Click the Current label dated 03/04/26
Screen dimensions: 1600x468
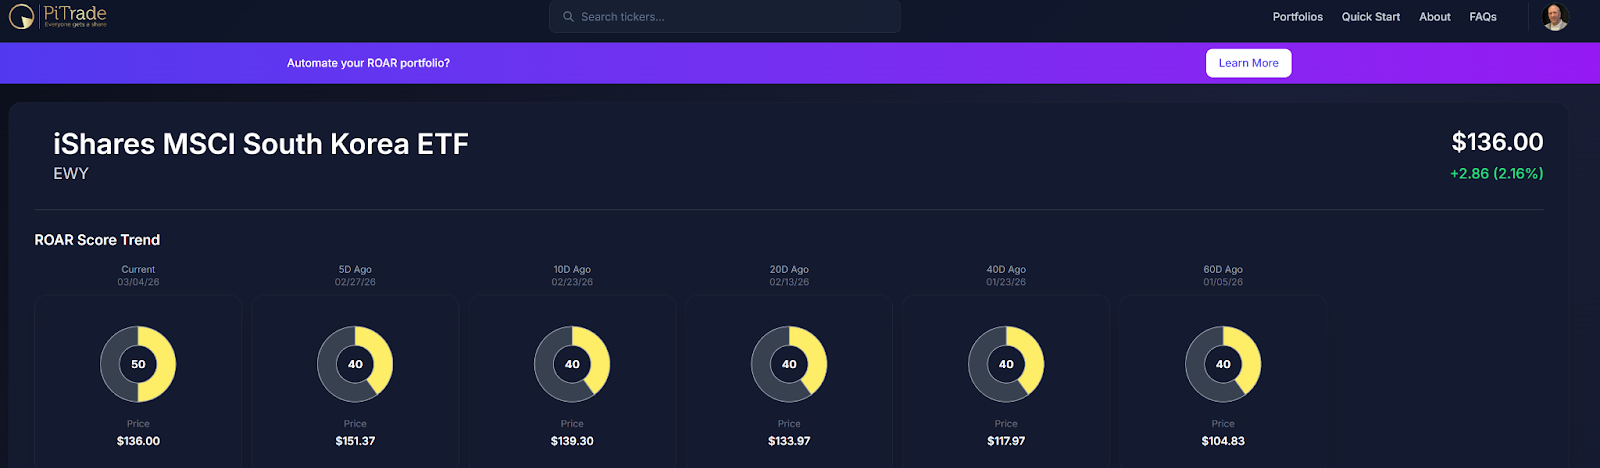(138, 270)
